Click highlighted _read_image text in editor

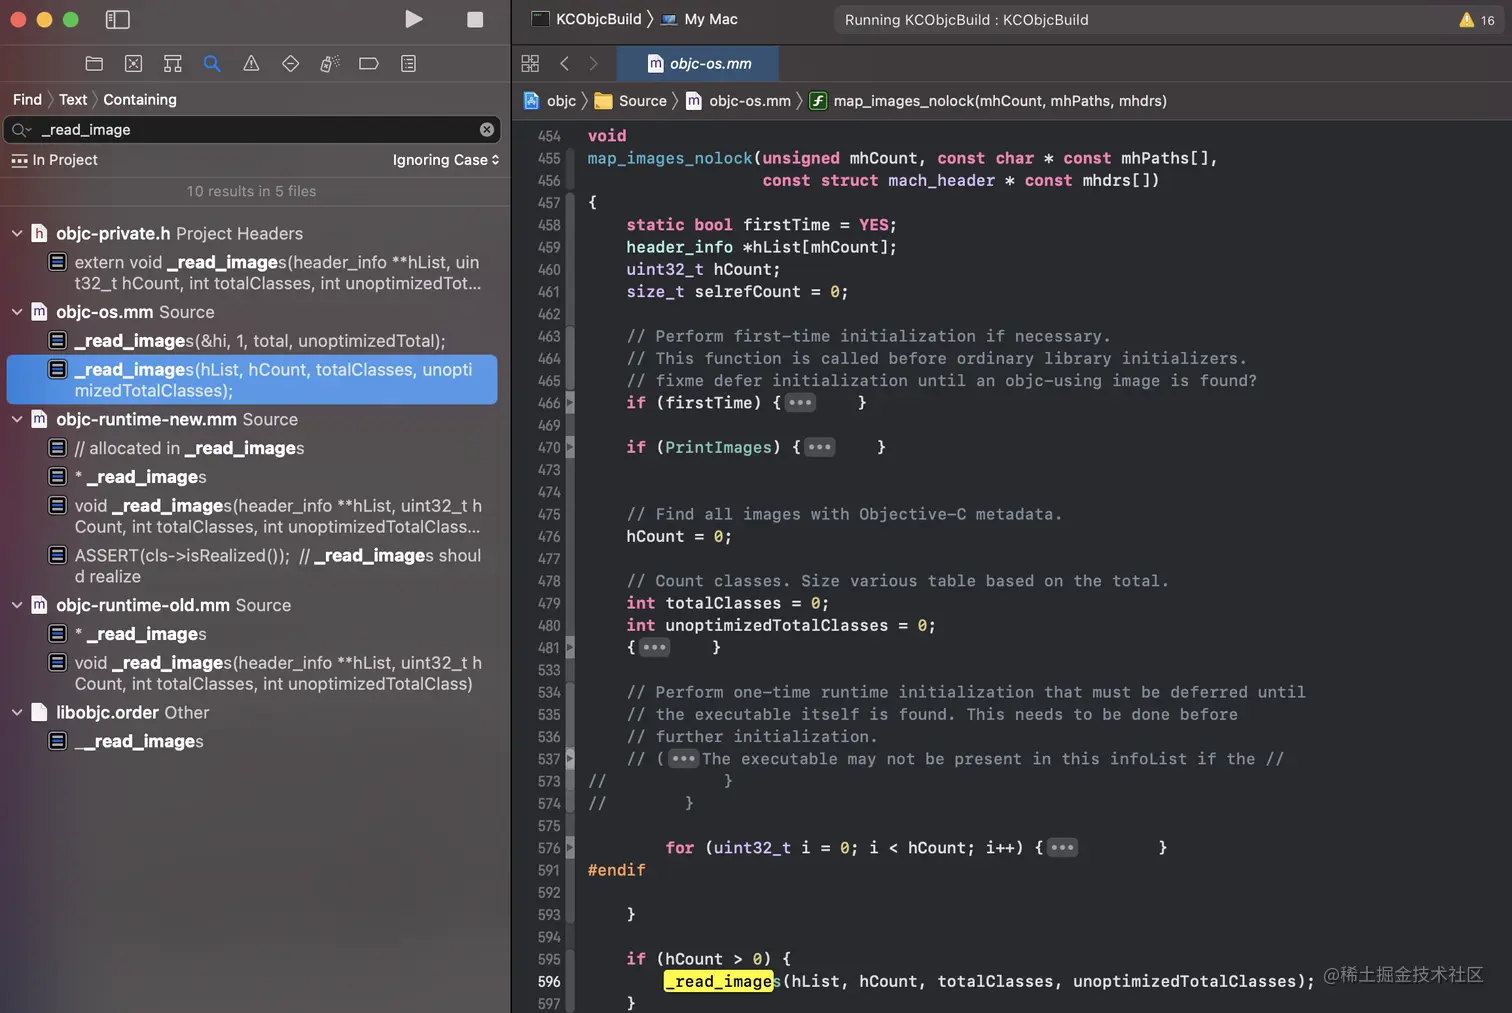tap(718, 981)
